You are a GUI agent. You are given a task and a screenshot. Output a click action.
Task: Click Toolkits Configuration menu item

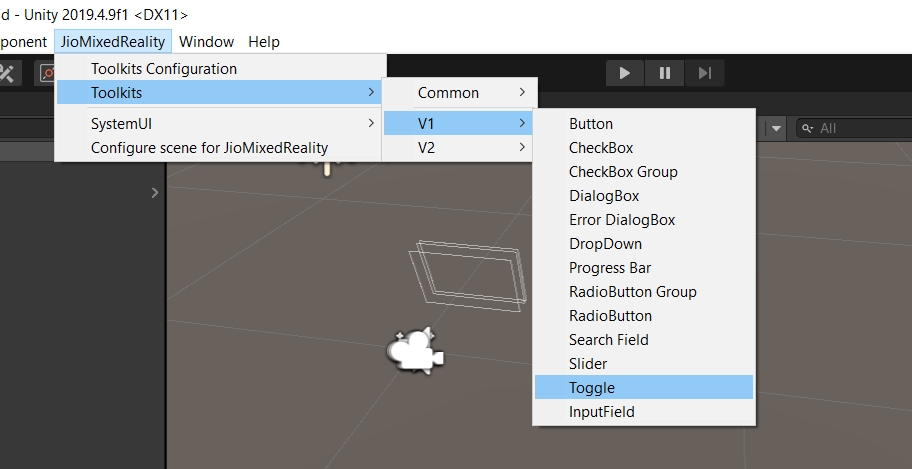pyautogui.click(x=164, y=69)
